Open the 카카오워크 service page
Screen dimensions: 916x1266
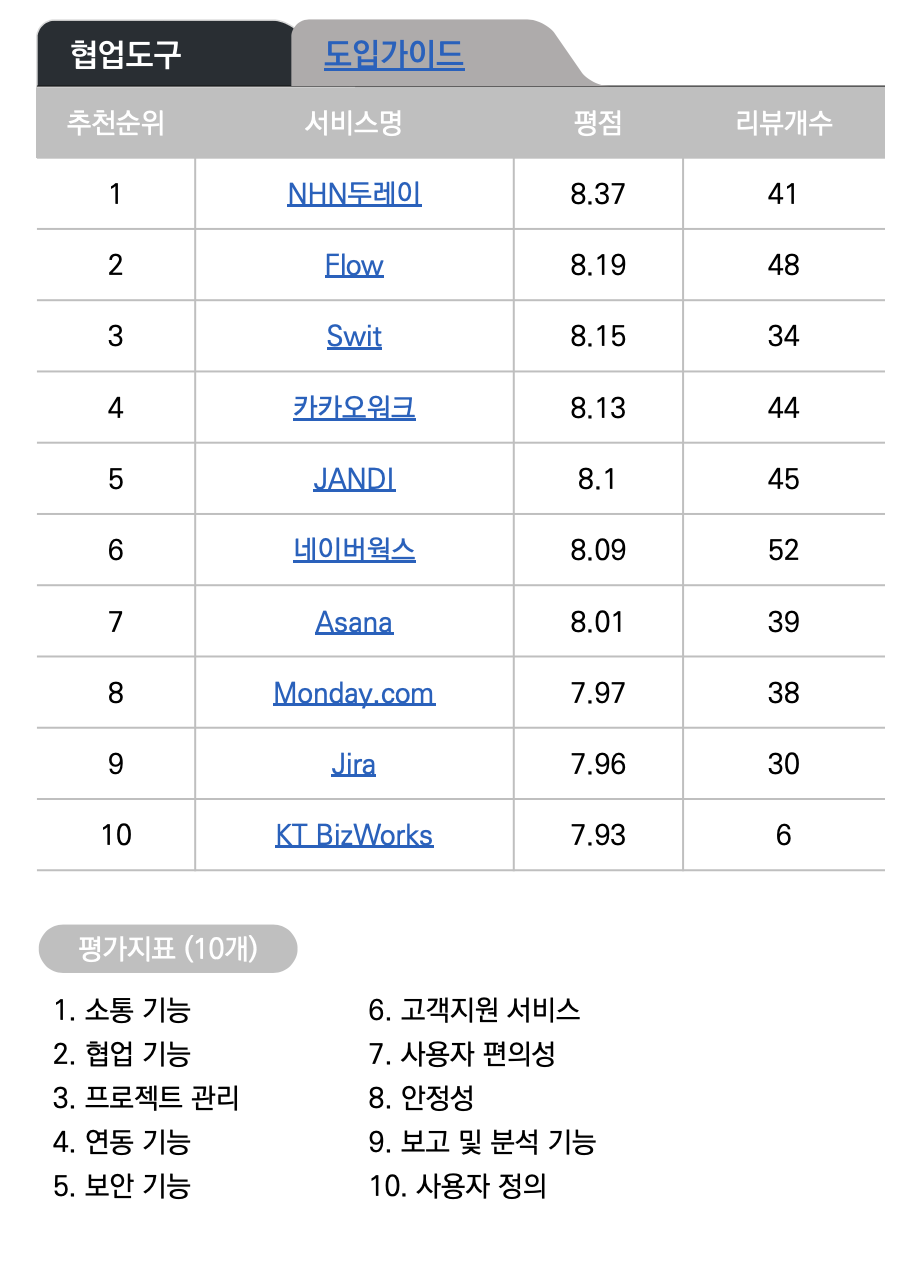point(354,408)
